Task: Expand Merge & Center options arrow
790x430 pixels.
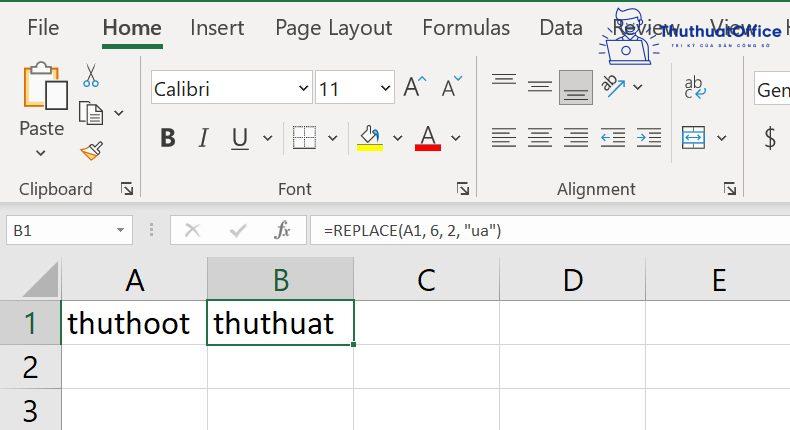Action: [721, 138]
